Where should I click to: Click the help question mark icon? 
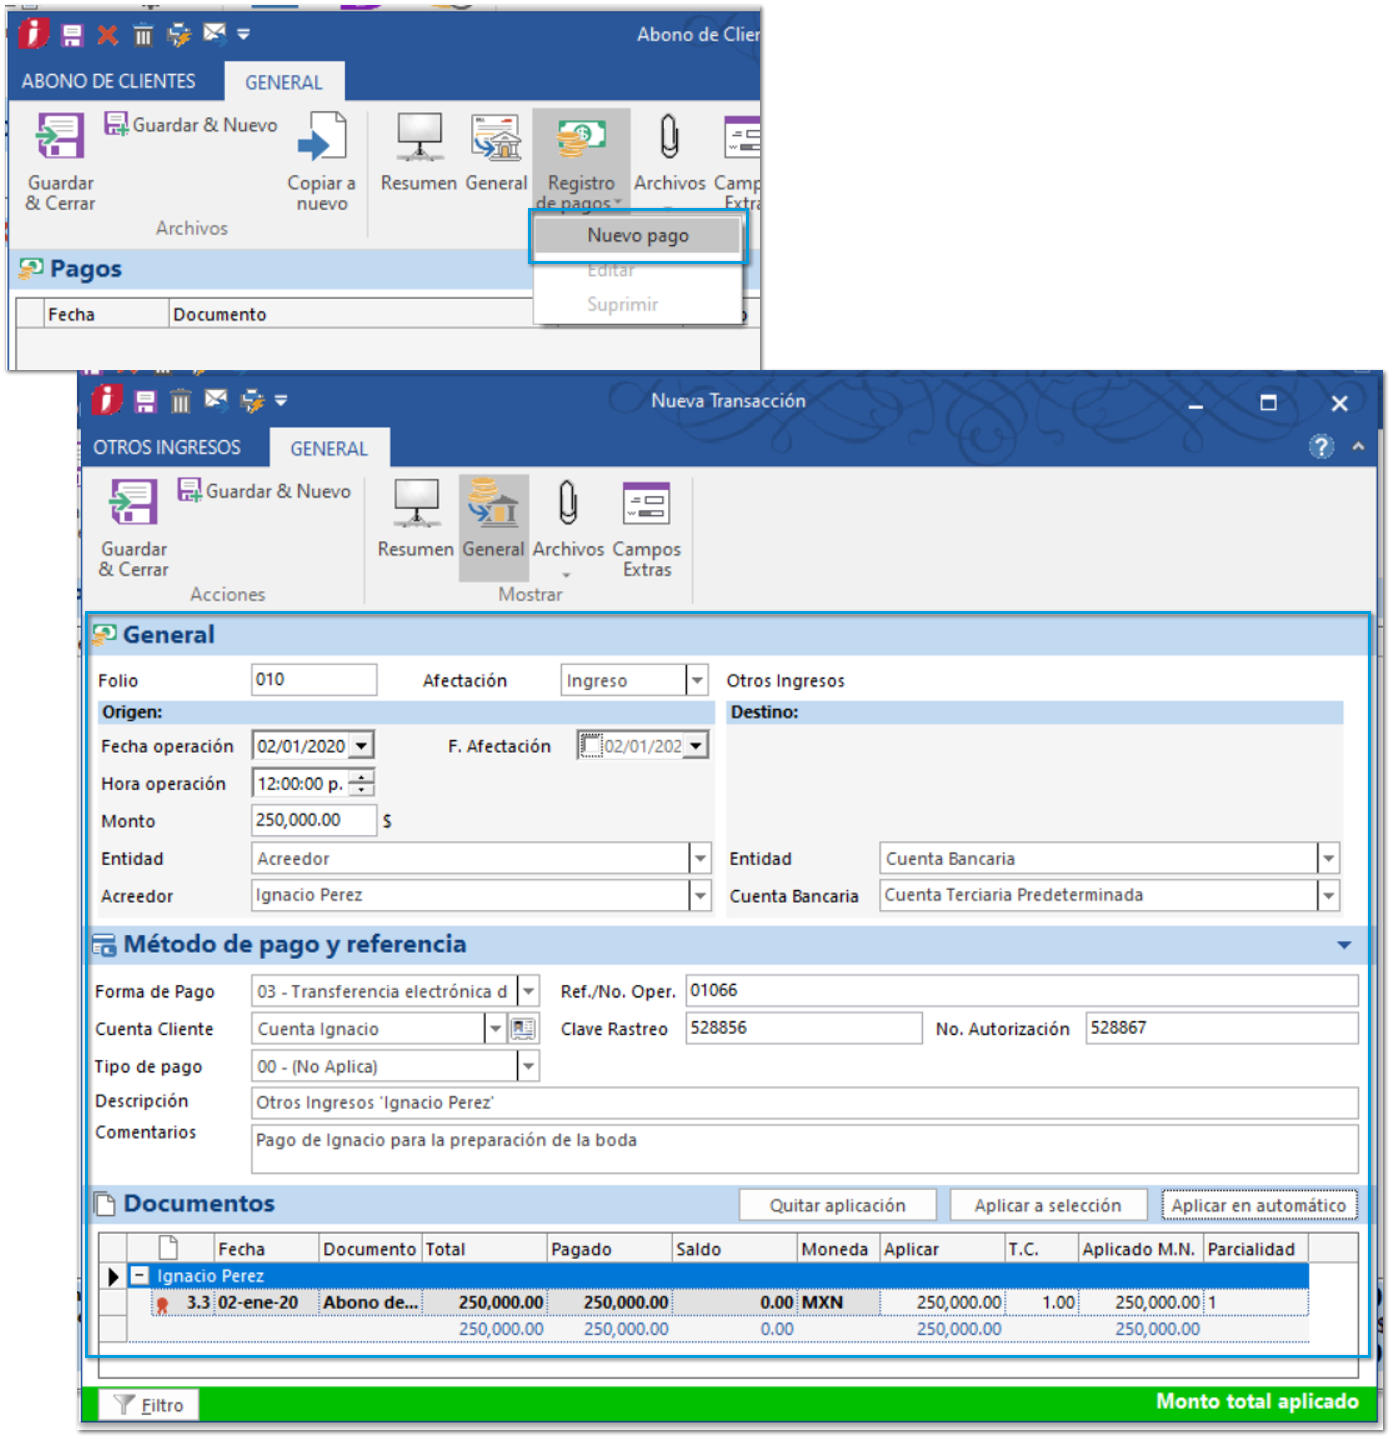1321,446
